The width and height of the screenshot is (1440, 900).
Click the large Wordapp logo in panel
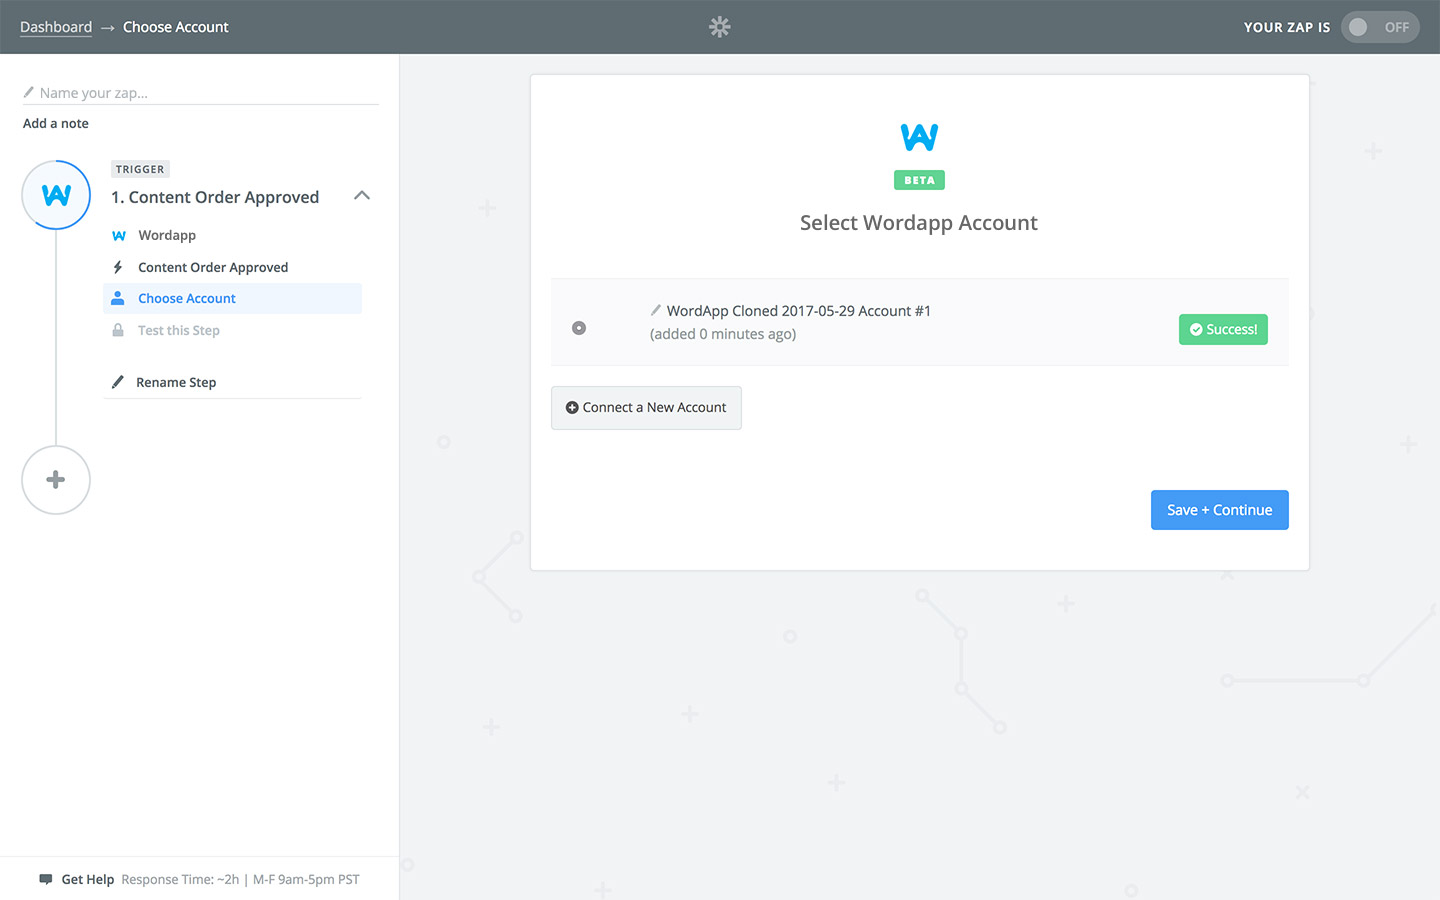(919, 137)
